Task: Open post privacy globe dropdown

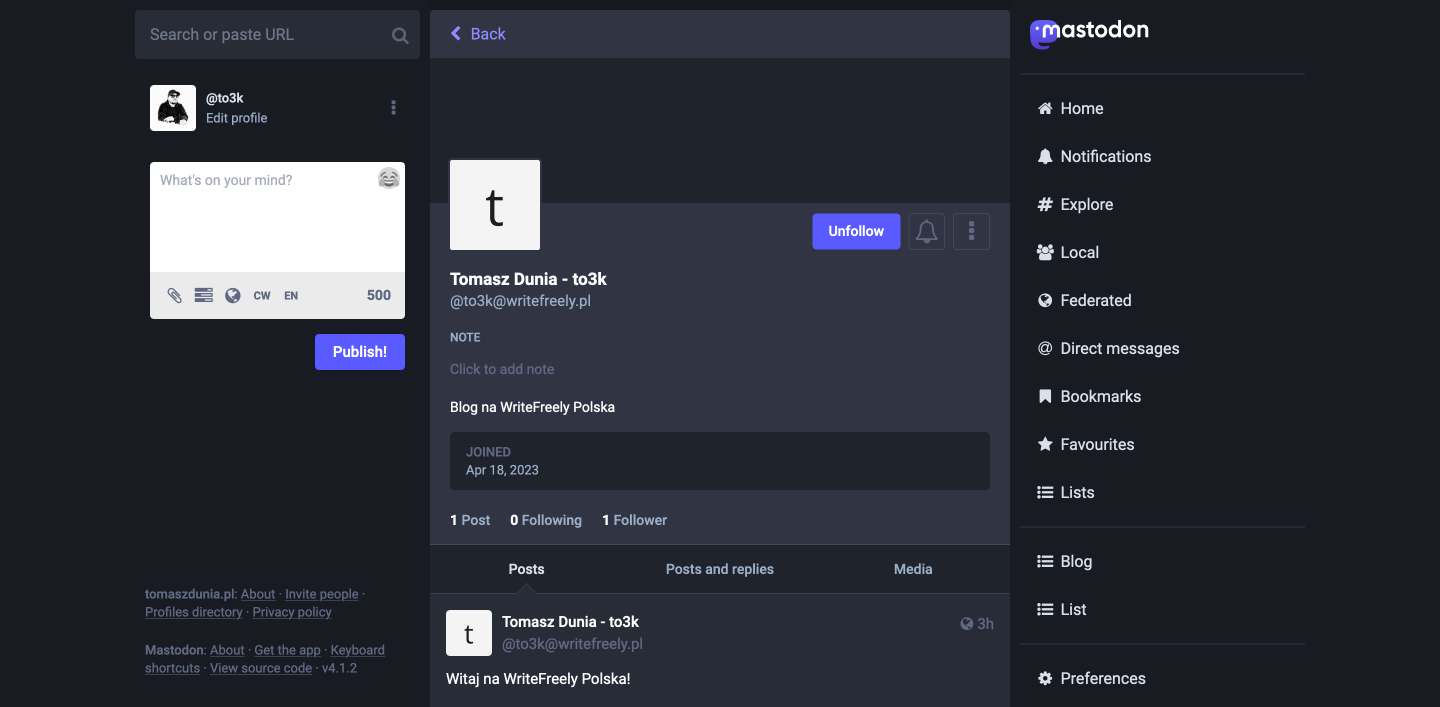Action: pyautogui.click(x=233, y=295)
